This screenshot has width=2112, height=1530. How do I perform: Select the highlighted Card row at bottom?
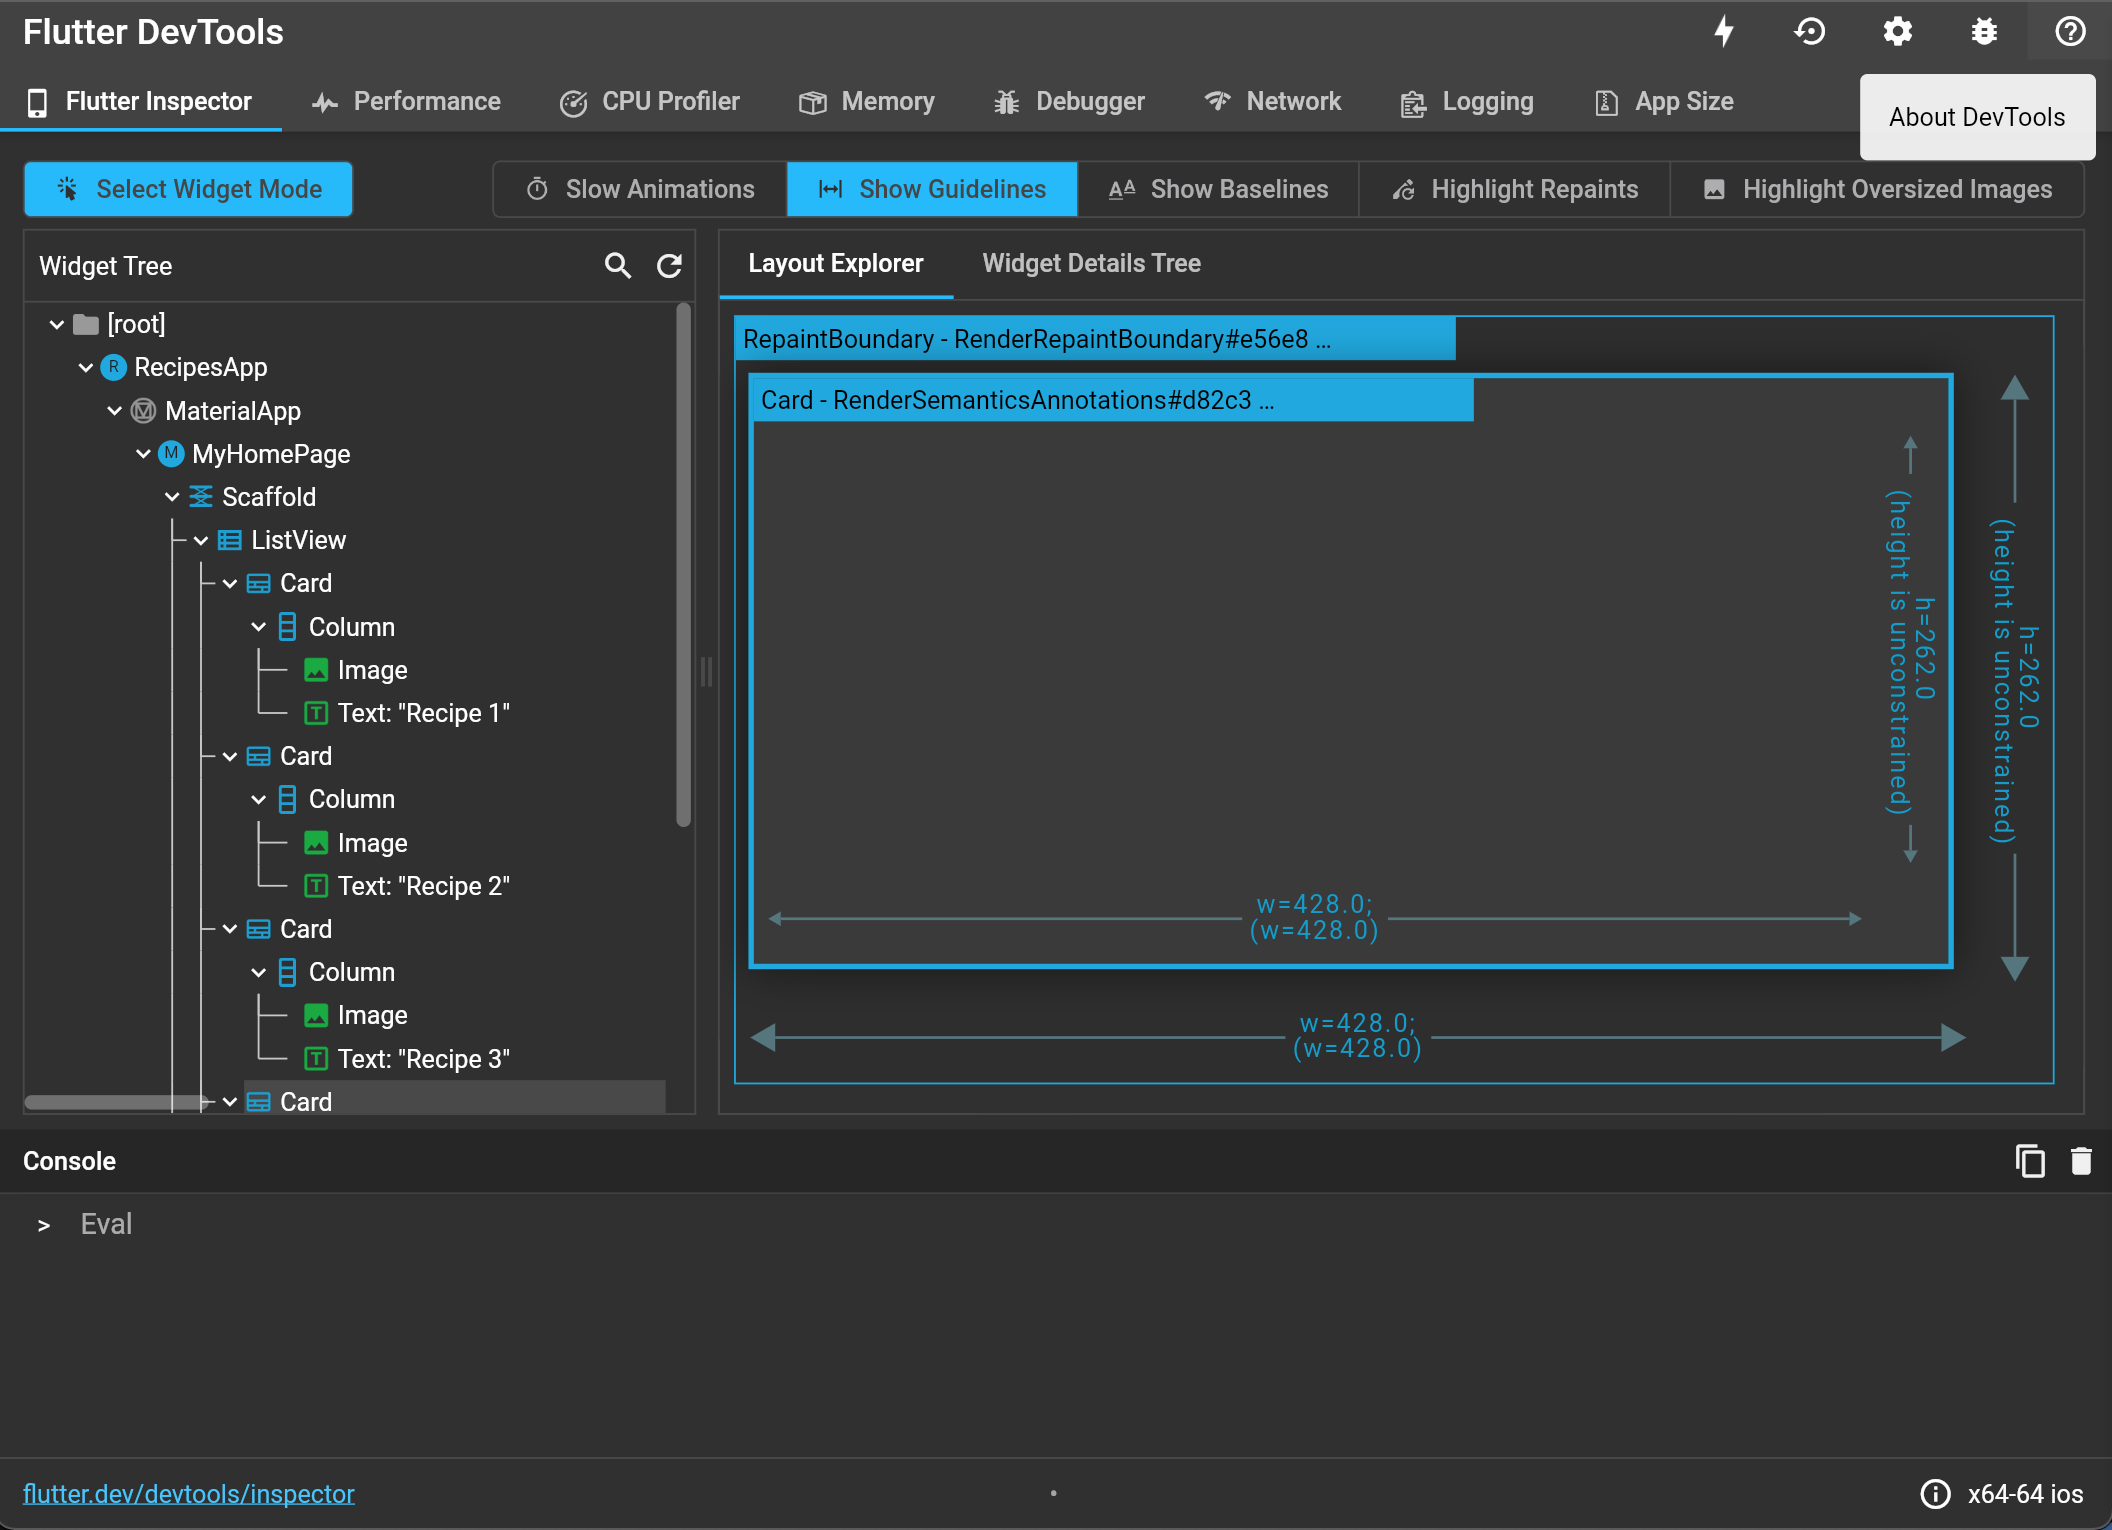(455, 1098)
